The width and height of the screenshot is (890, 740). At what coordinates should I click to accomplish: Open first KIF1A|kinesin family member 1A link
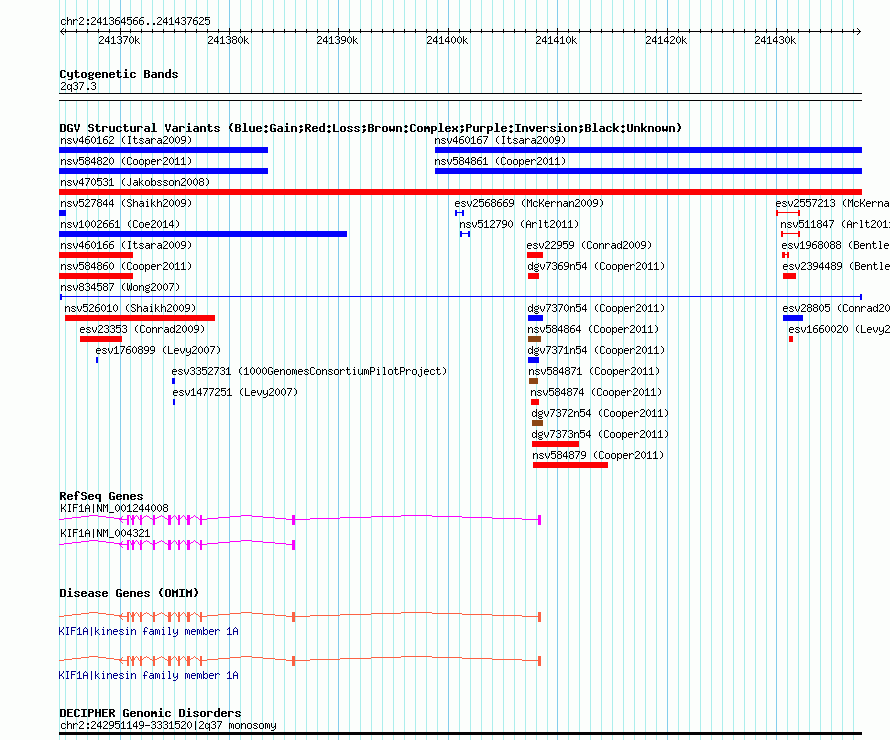(x=149, y=632)
